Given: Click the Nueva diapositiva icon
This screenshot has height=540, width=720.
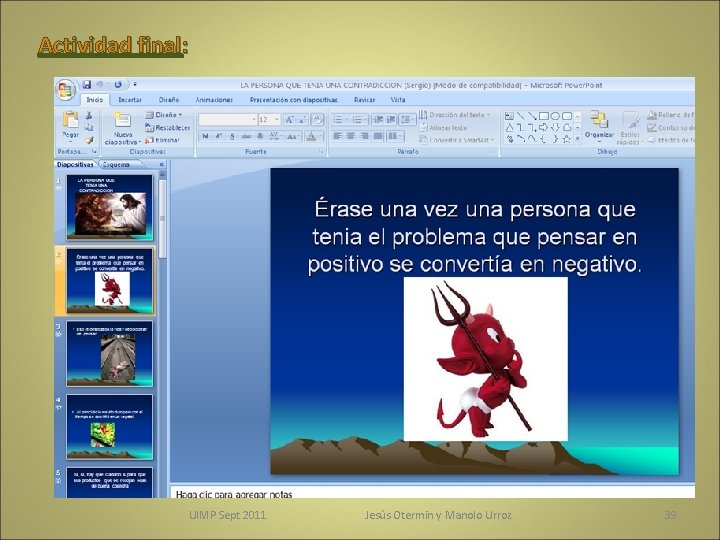Looking at the screenshot, I should pos(123,120).
